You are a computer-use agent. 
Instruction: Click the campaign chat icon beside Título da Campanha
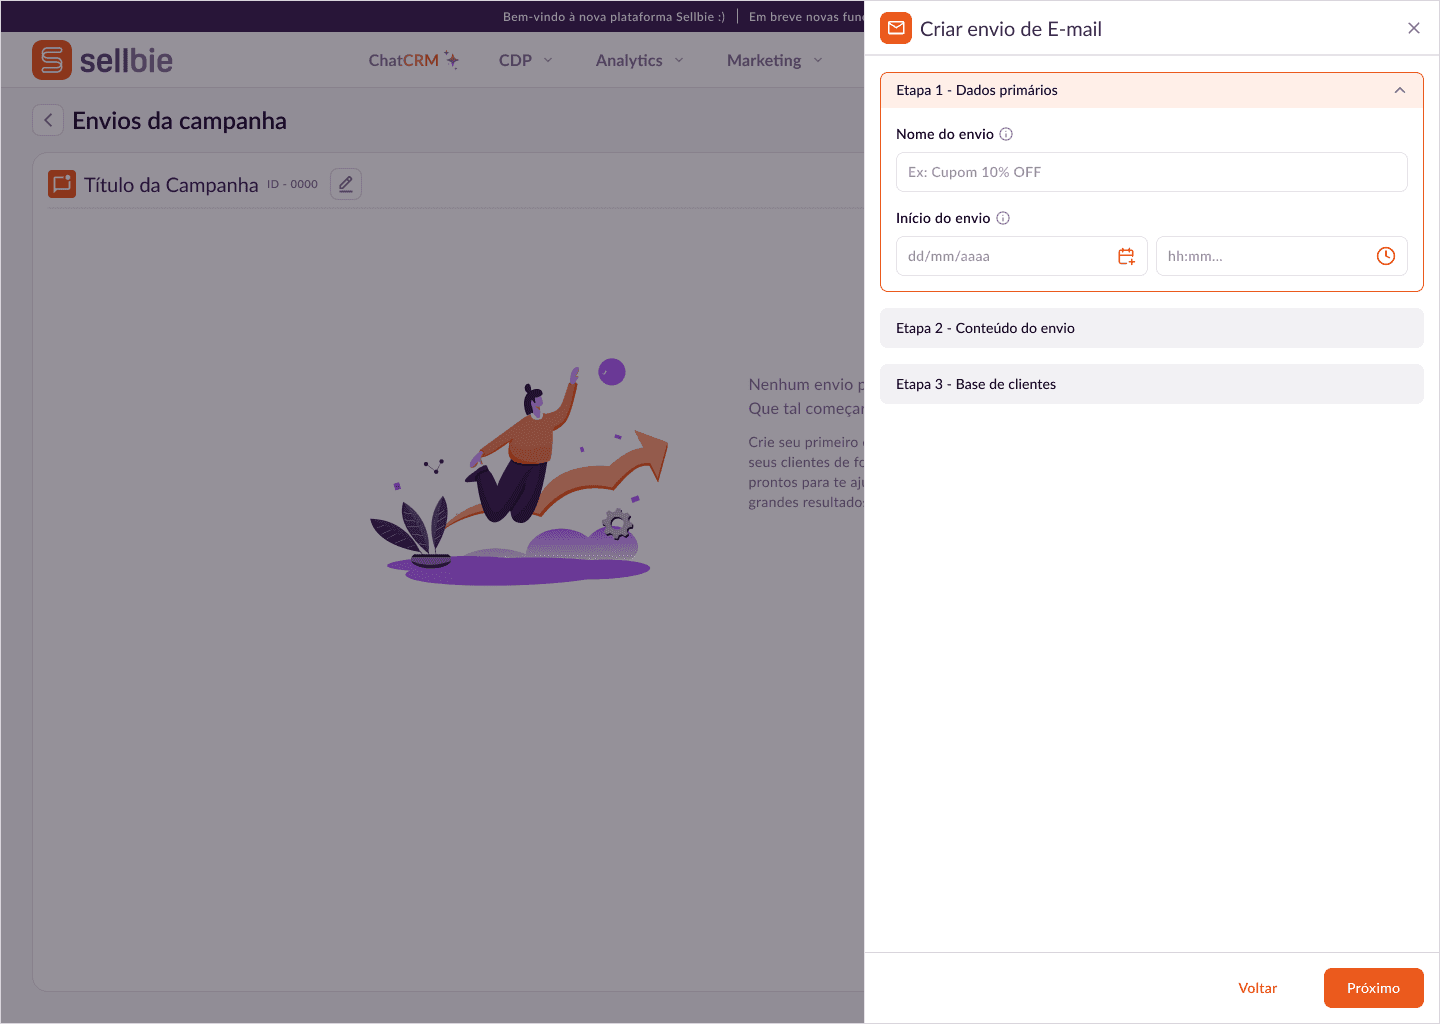coord(62,184)
